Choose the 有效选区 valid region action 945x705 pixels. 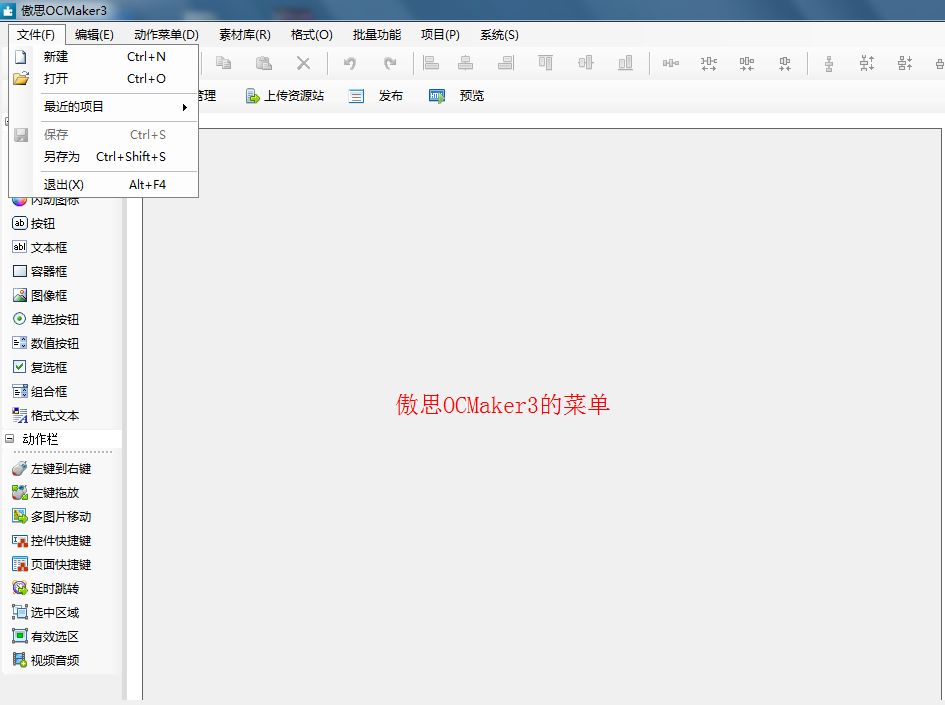(x=46, y=636)
